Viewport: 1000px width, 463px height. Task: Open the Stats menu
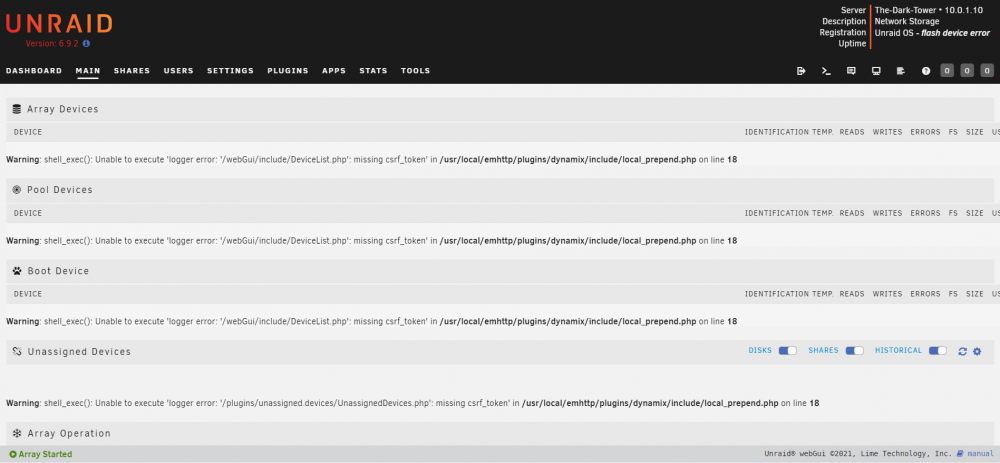(373, 71)
